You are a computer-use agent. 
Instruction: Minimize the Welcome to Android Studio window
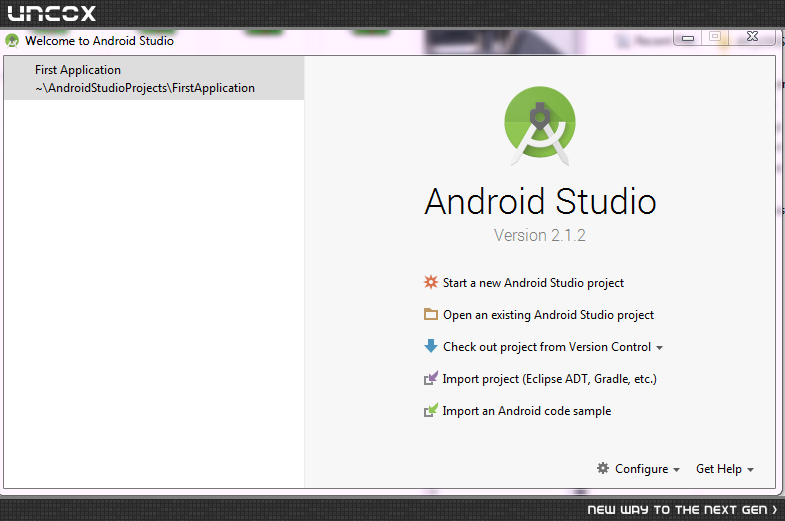[688, 38]
